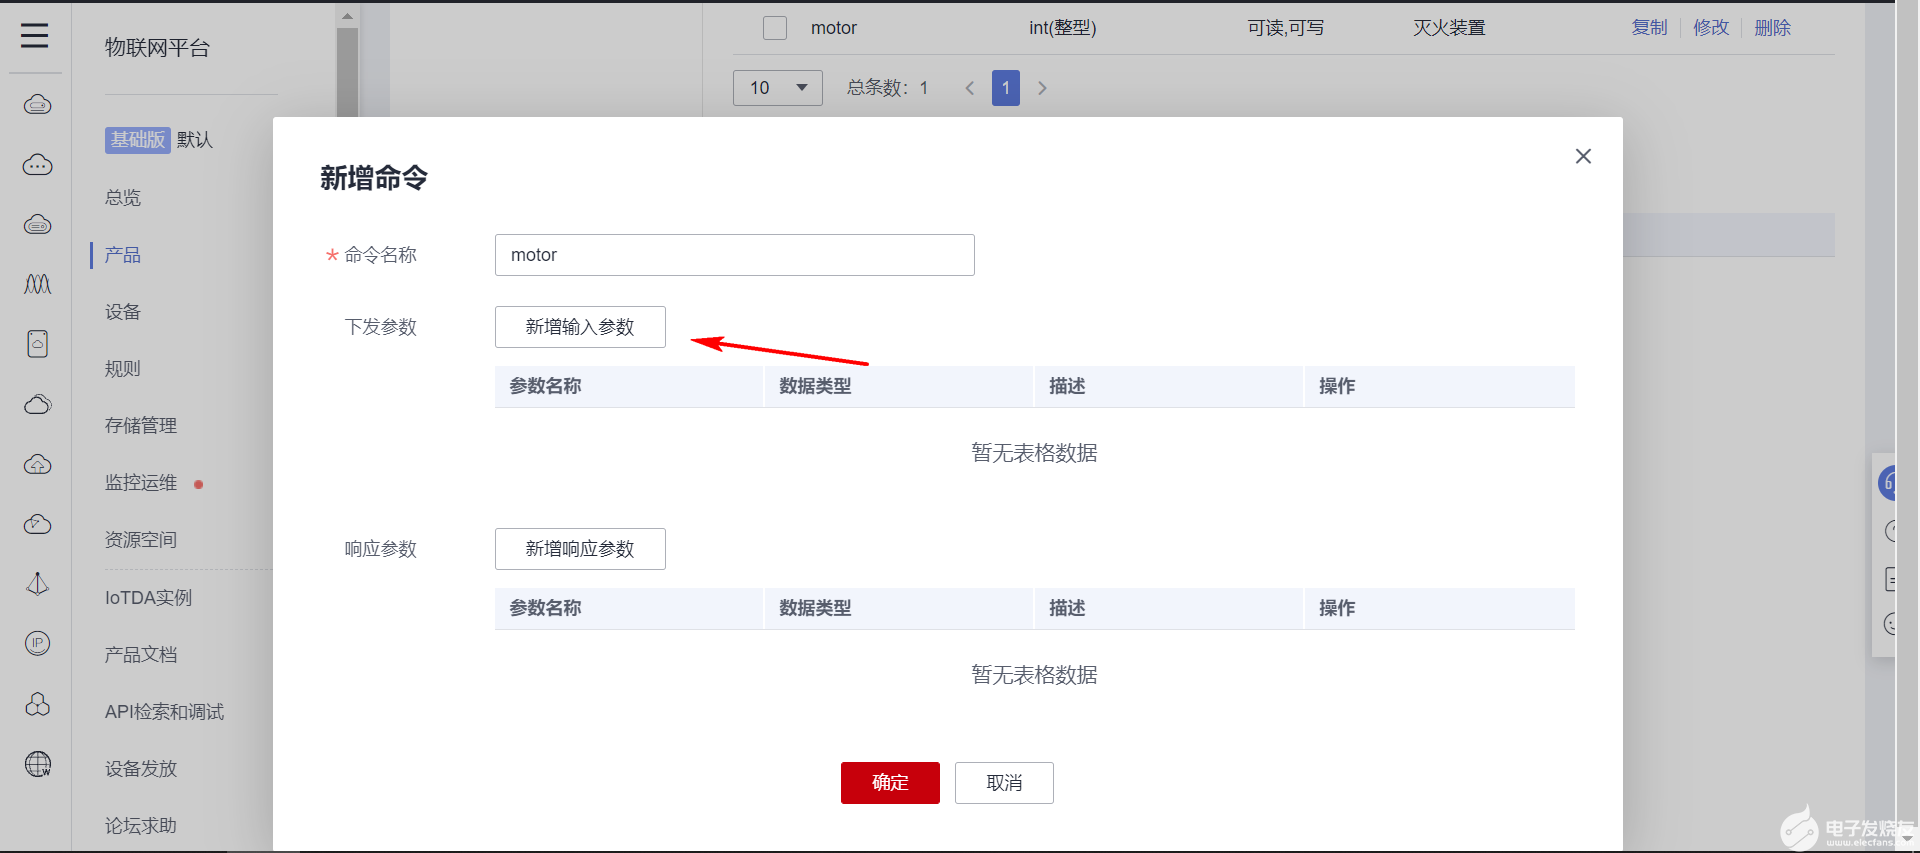The height and width of the screenshot is (853, 1920).
Task: Click the document icon on the right edge
Action: click(1889, 579)
